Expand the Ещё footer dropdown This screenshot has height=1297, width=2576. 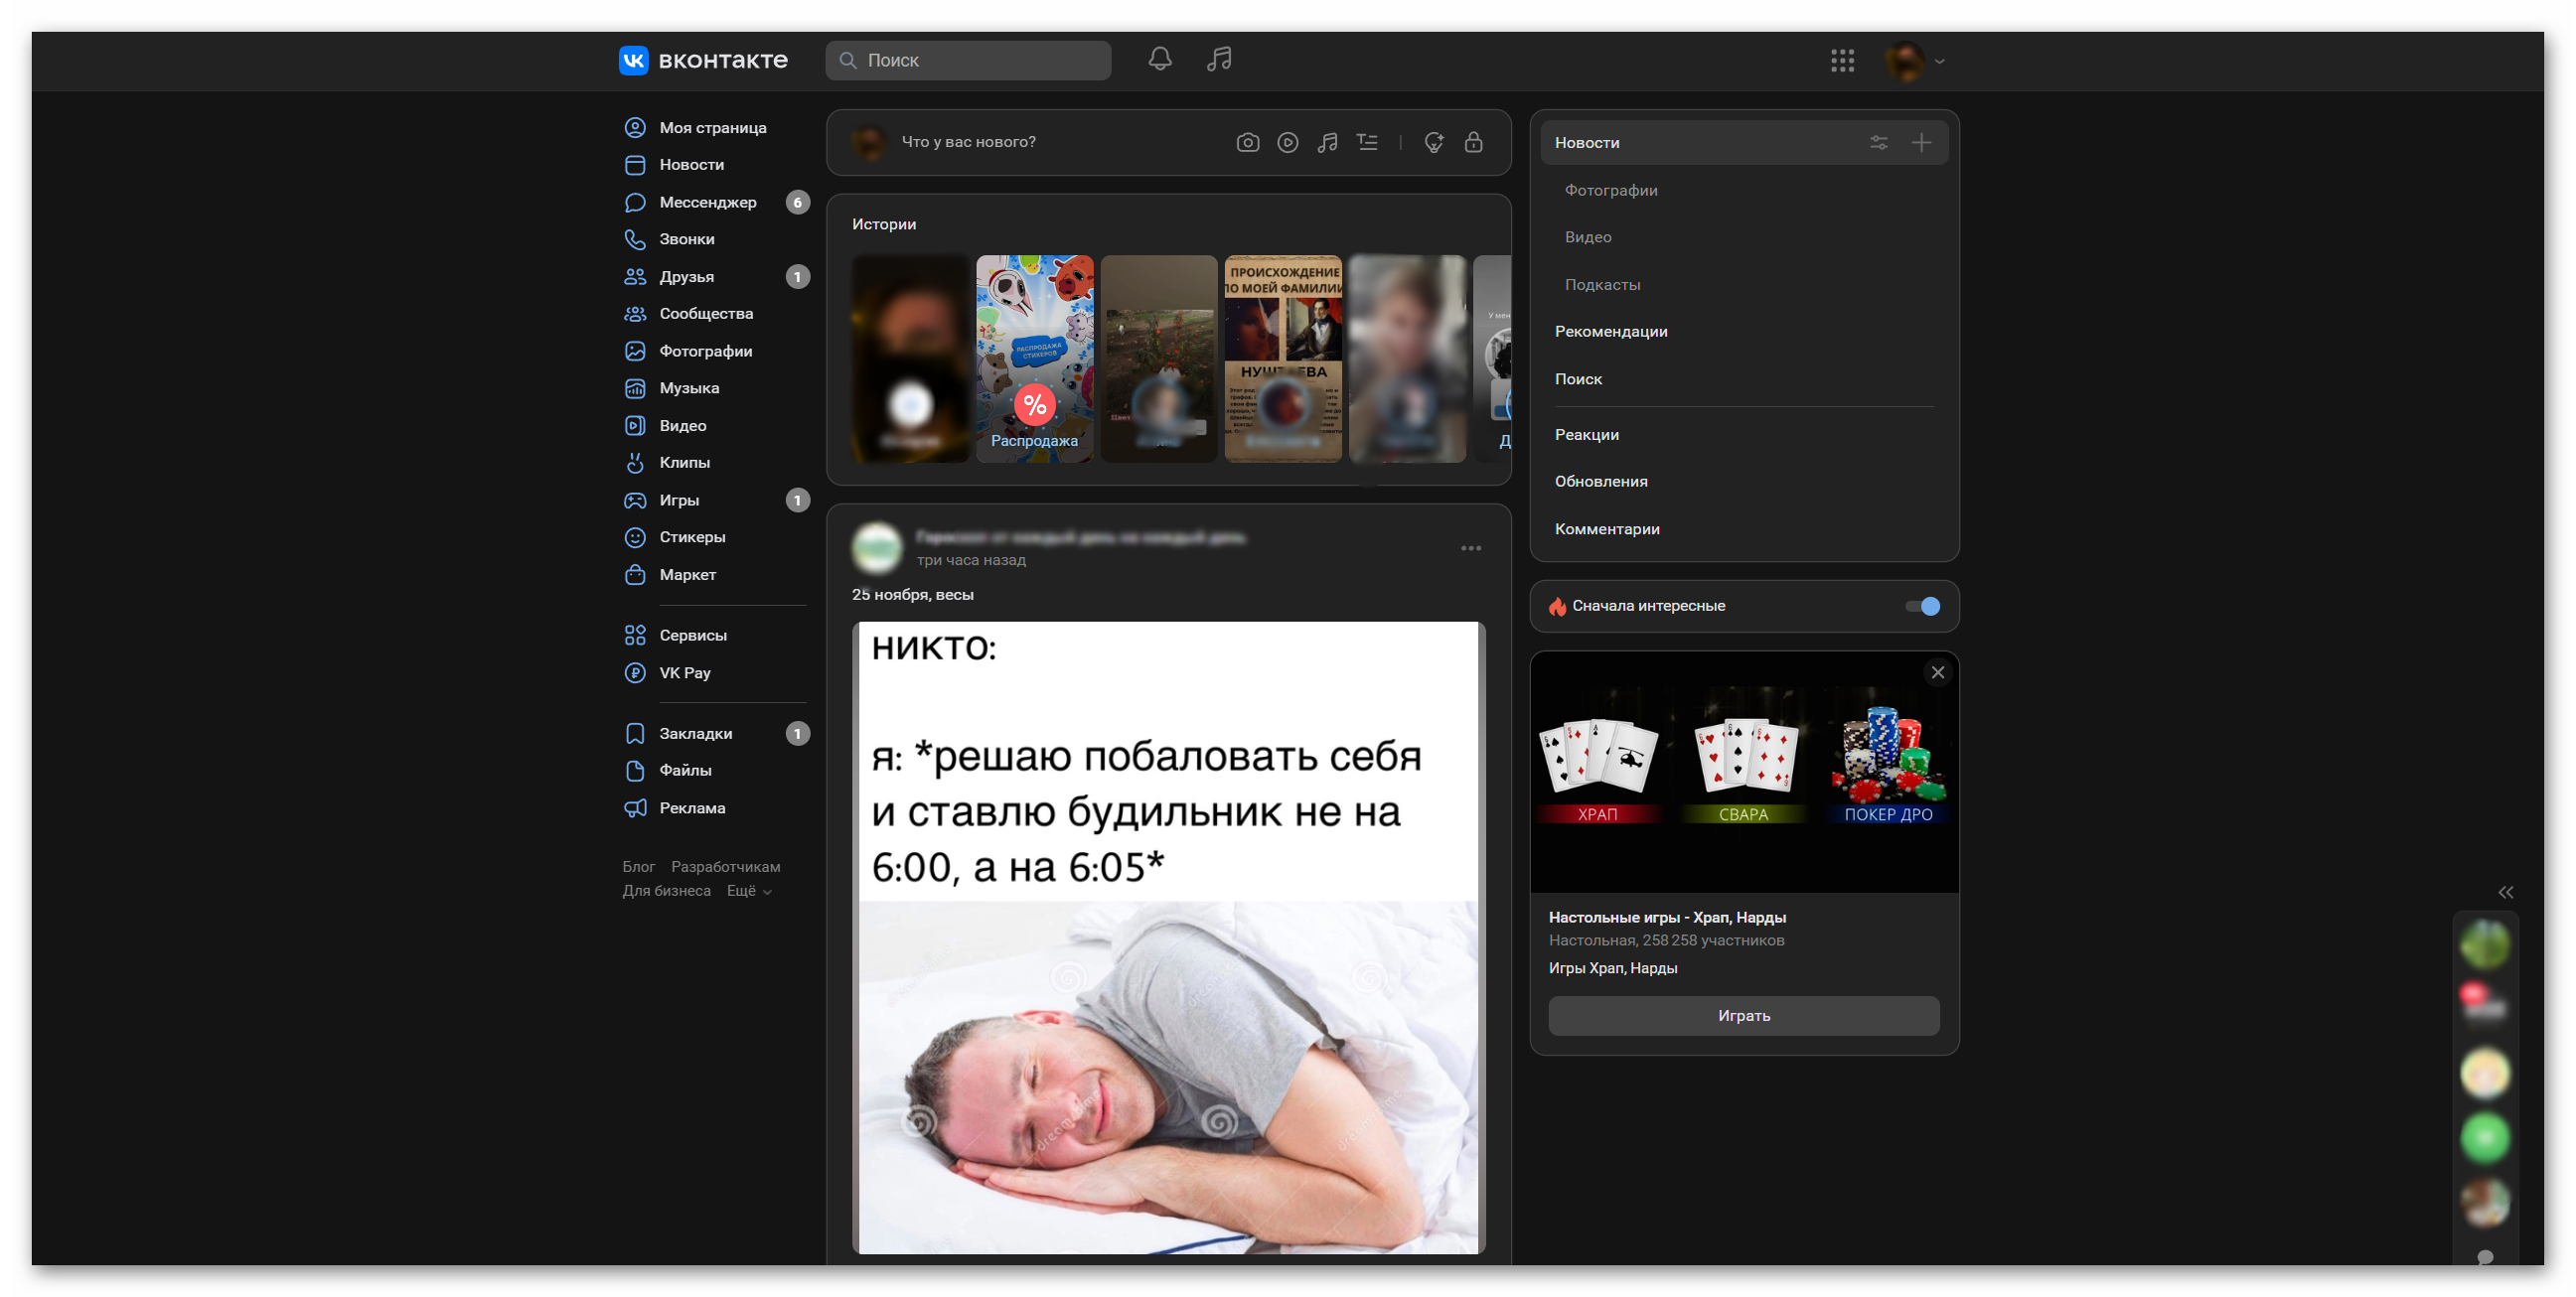point(748,890)
